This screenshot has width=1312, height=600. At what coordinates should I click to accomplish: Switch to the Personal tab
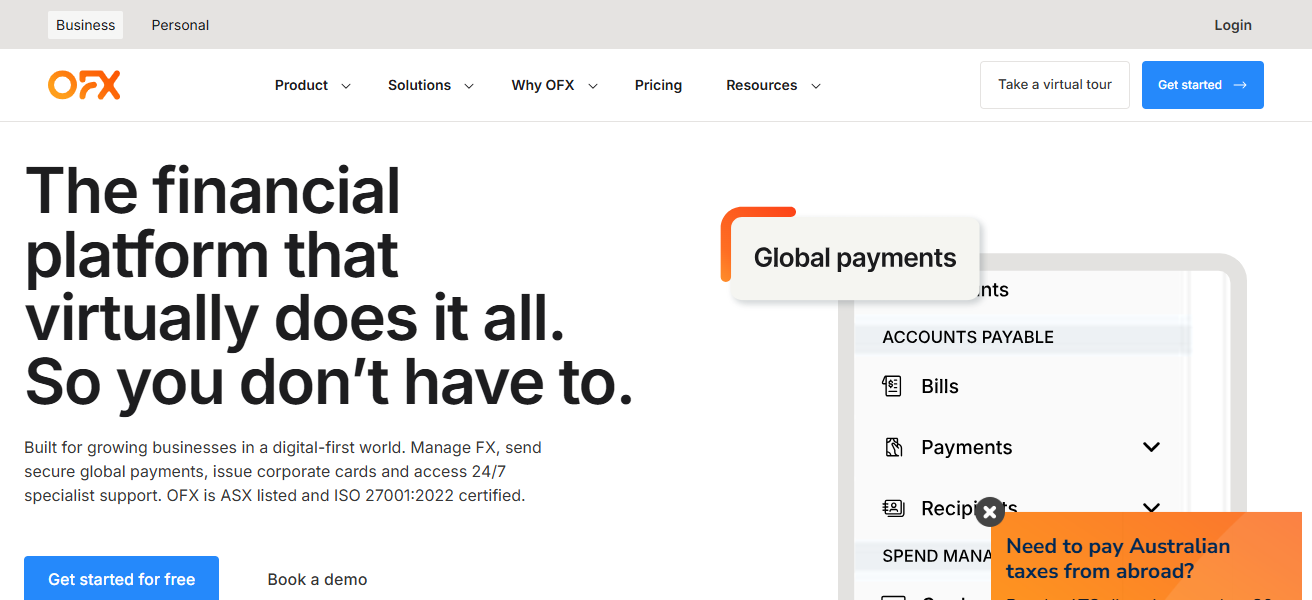[180, 25]
